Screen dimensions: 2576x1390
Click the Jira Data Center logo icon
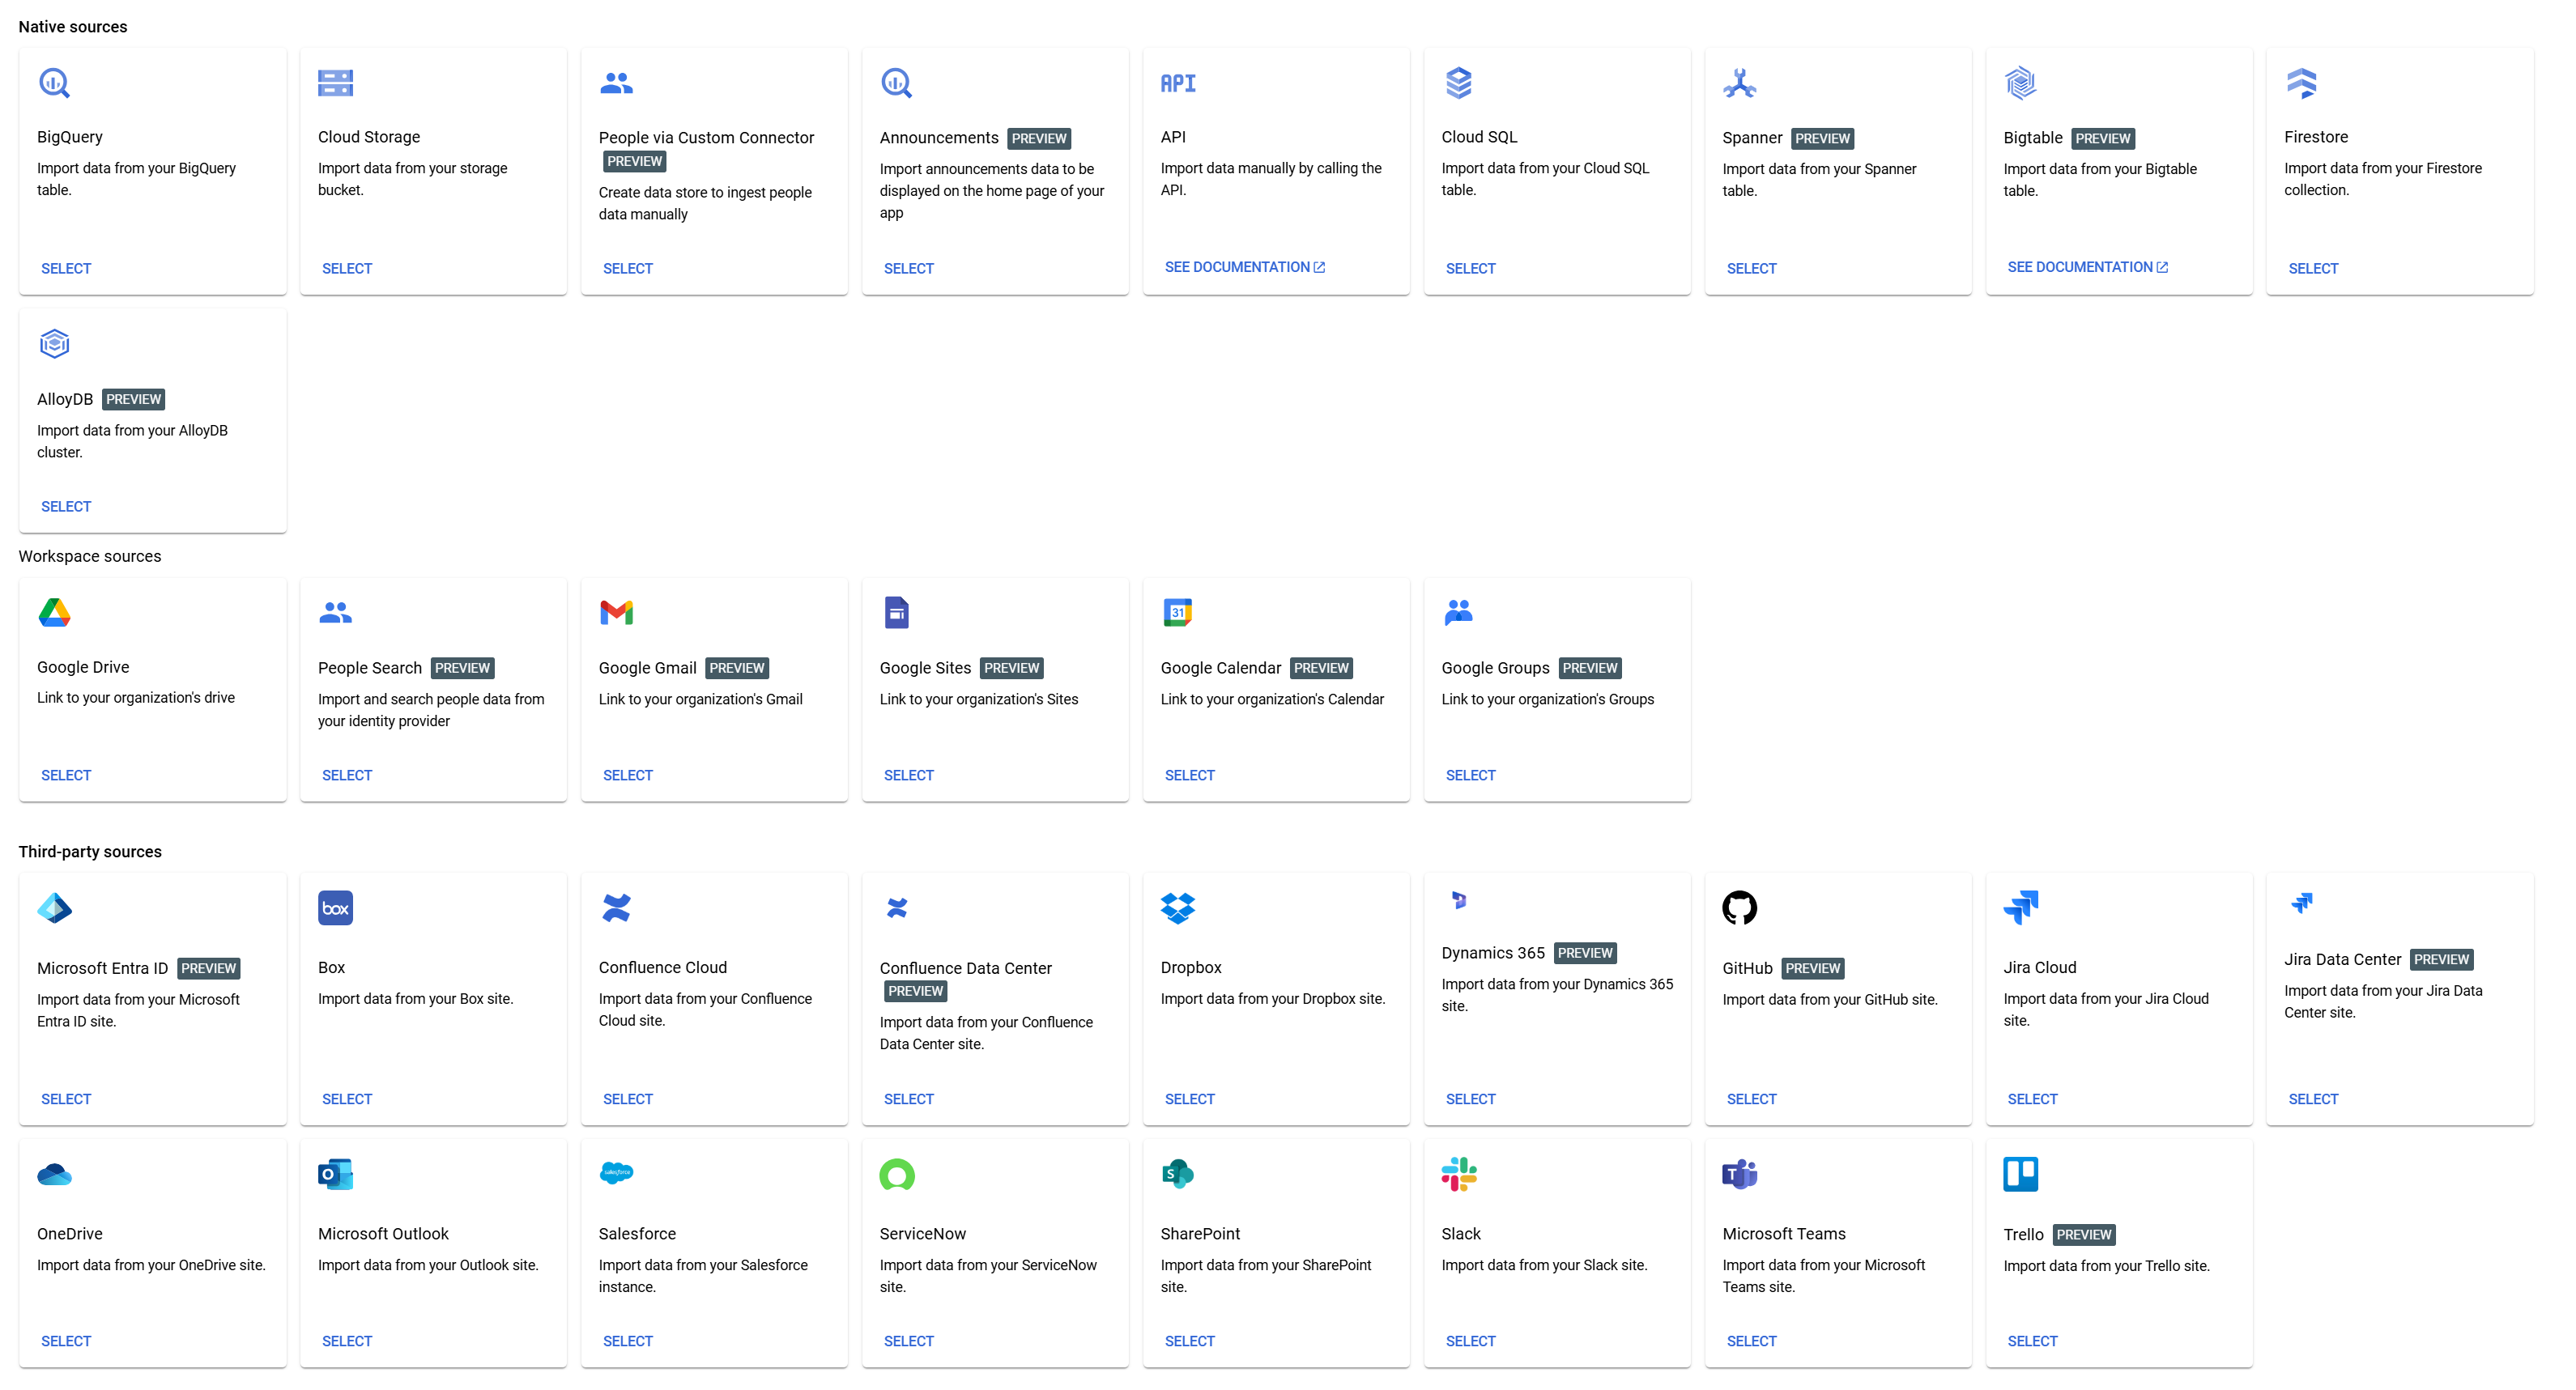click(x=2302, y=903)
